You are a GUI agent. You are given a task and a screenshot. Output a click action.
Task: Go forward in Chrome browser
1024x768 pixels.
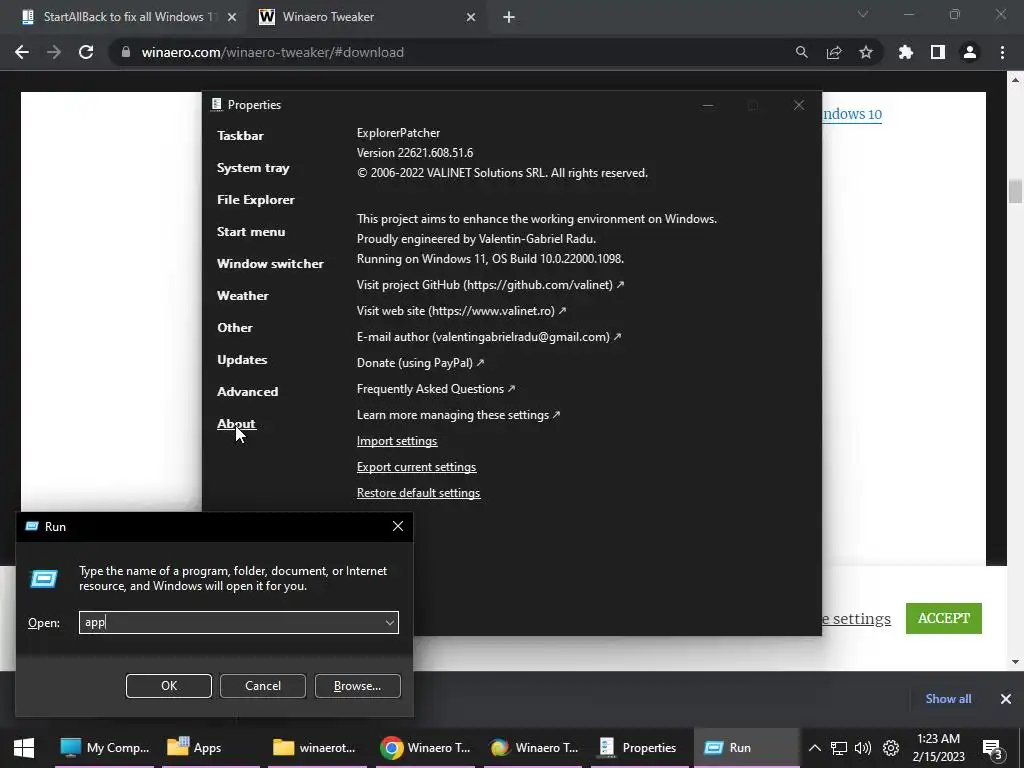[54, 52]
